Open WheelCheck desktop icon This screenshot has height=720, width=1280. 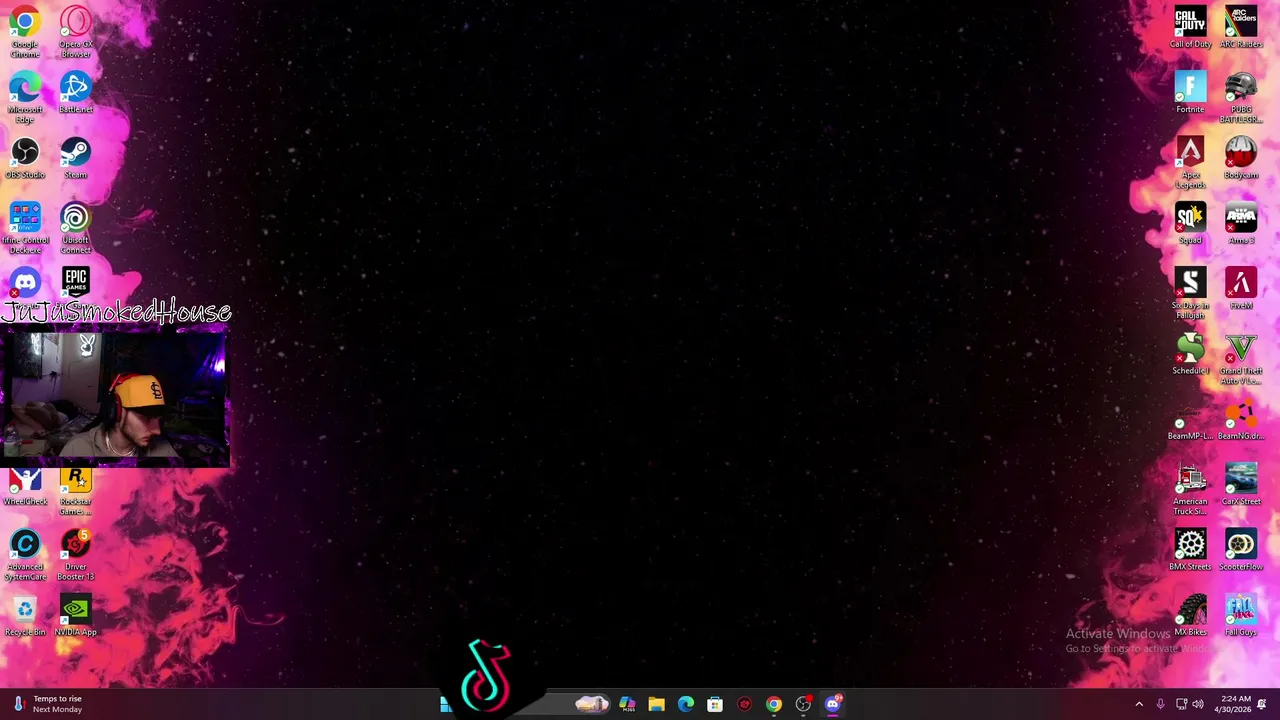tap(25, 487)
